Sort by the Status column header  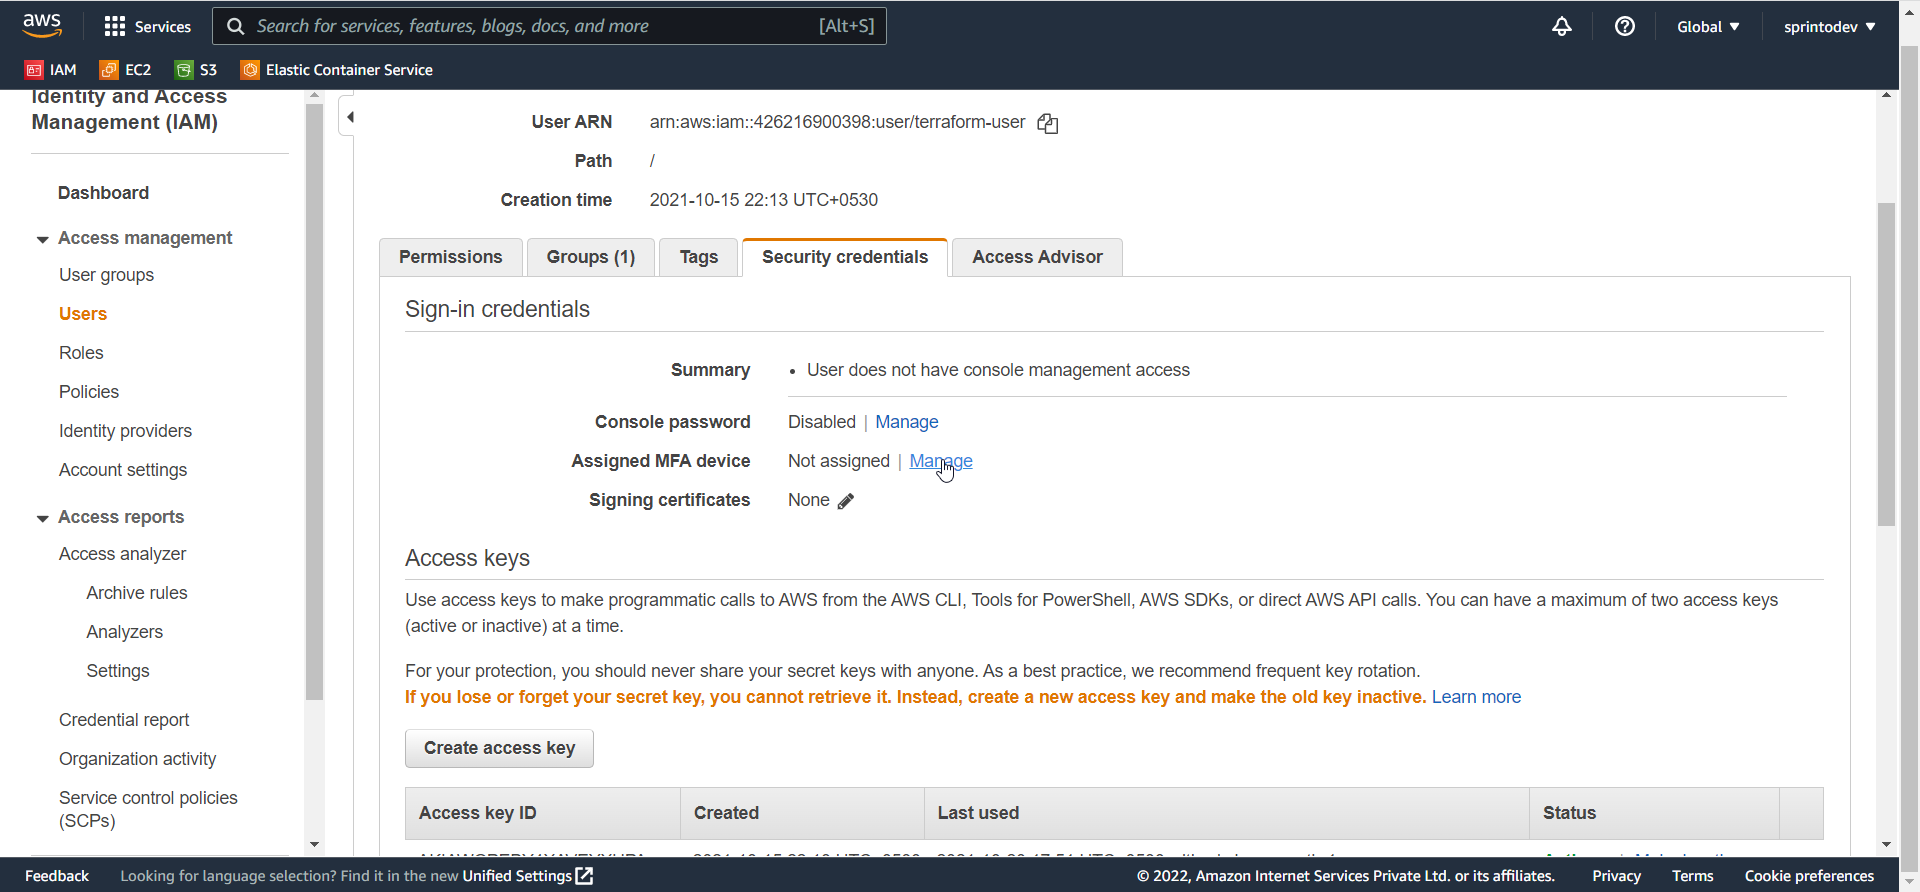(1654, 813)
